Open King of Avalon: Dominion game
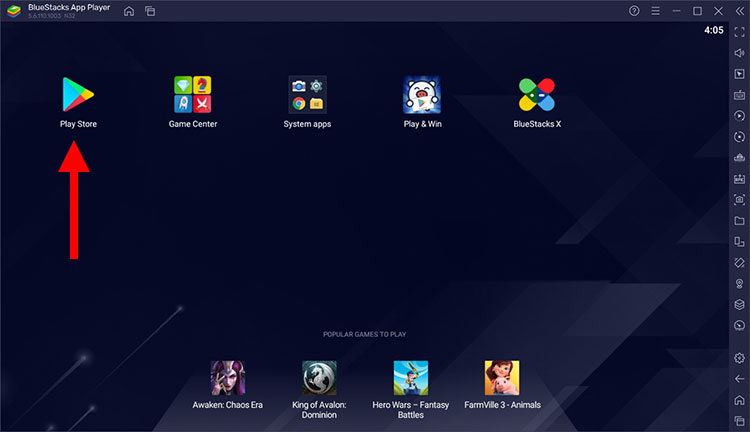Image resolution: width=750 pixels, height=432 pixels. pos(319,378)
